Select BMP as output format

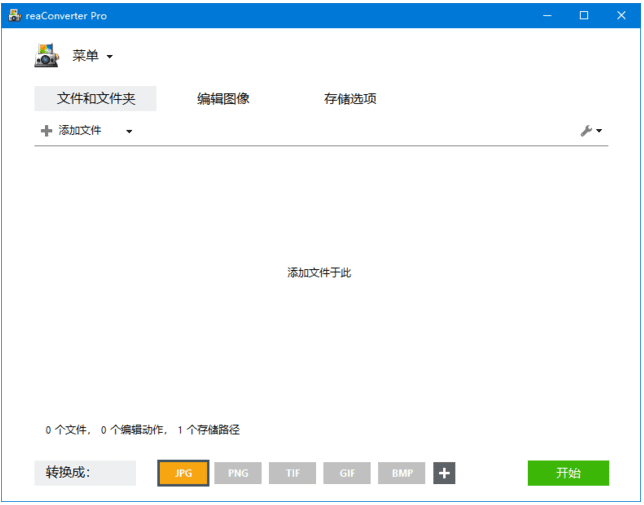click(x=402, y=473)
